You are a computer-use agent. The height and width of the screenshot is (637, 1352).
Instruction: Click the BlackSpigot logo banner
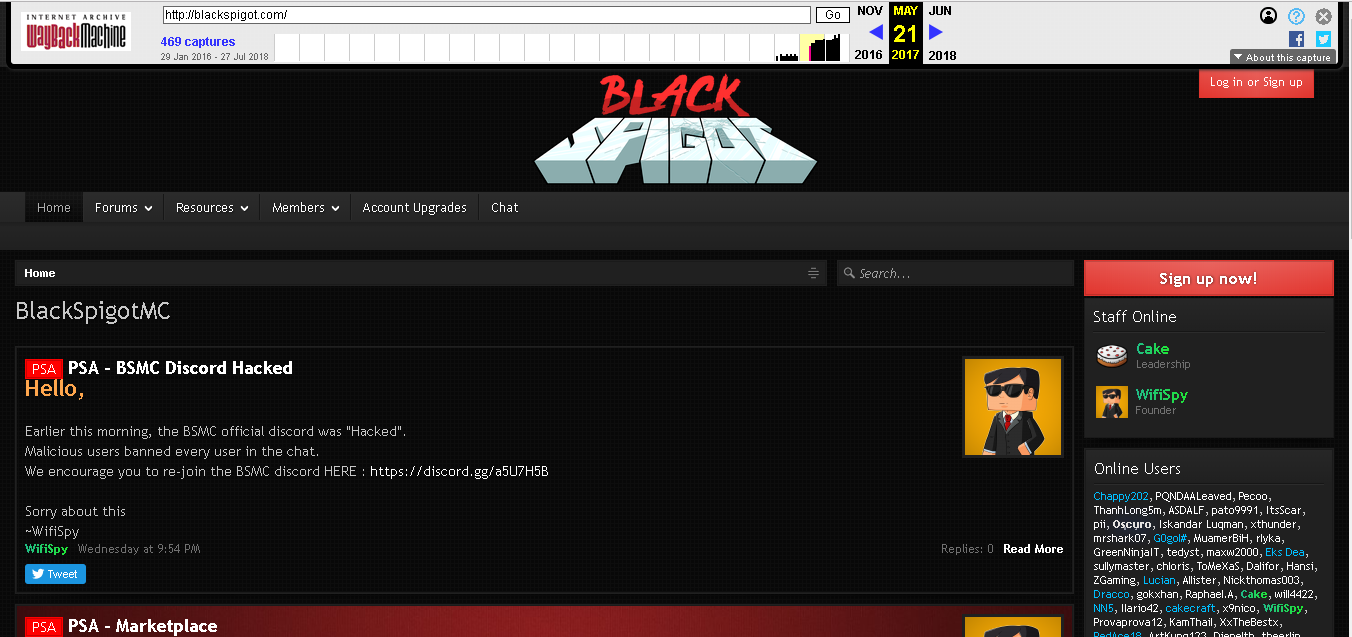click(675, 130)
